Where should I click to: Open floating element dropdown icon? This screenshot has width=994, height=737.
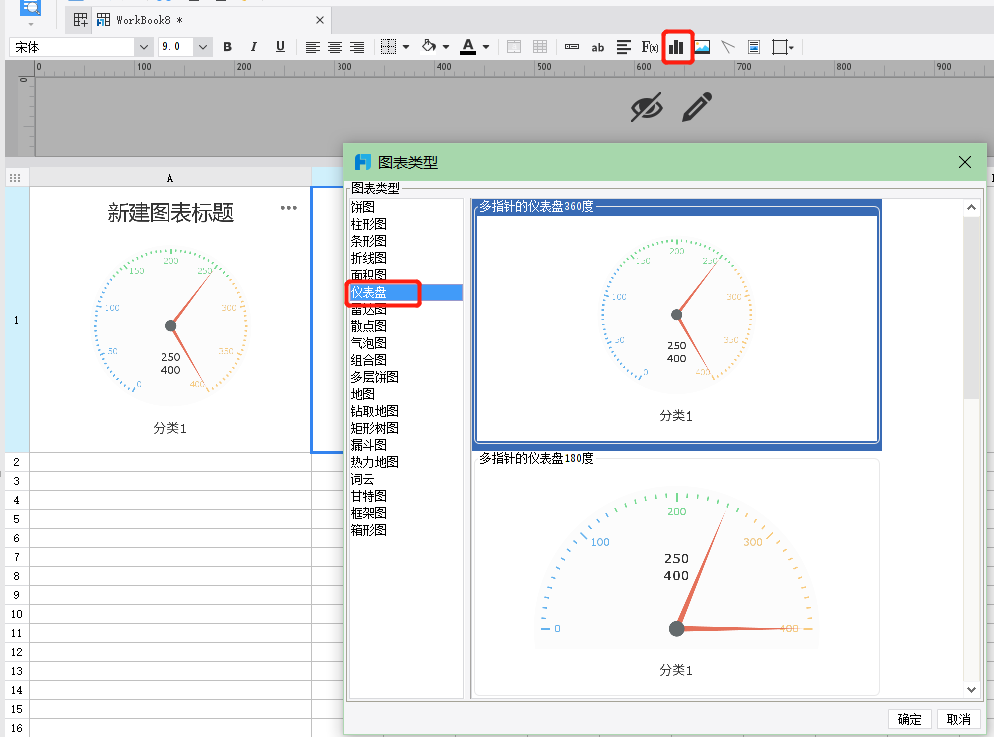pos(783,47)
